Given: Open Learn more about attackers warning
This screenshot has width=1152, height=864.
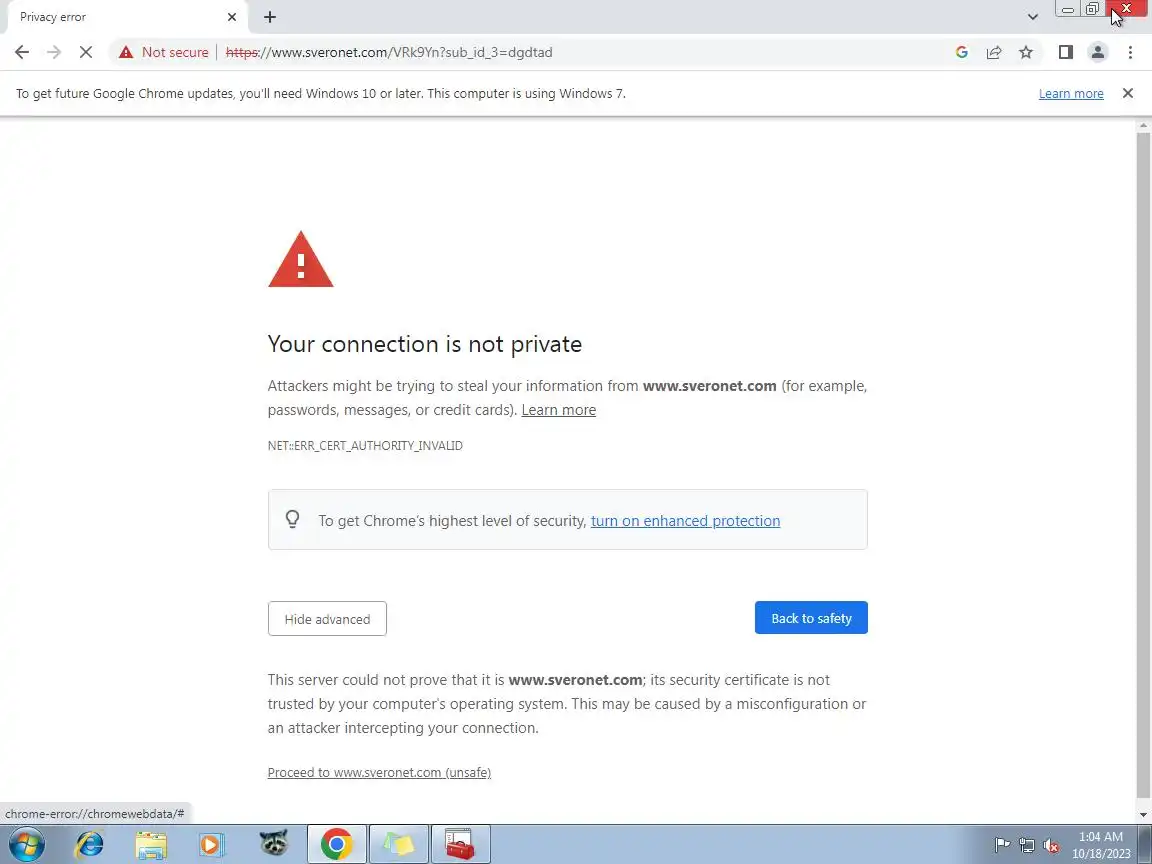Looking at the screenshot, I should coord(558,410).
